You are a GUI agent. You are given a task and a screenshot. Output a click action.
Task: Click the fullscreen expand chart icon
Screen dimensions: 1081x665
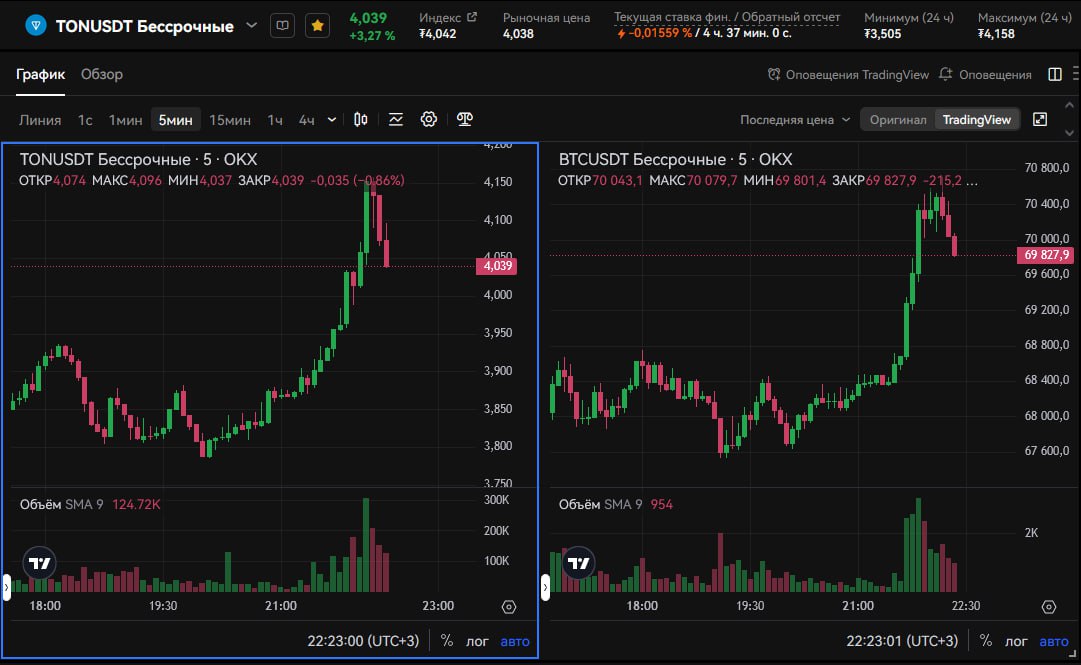(x=1040, y=120)
